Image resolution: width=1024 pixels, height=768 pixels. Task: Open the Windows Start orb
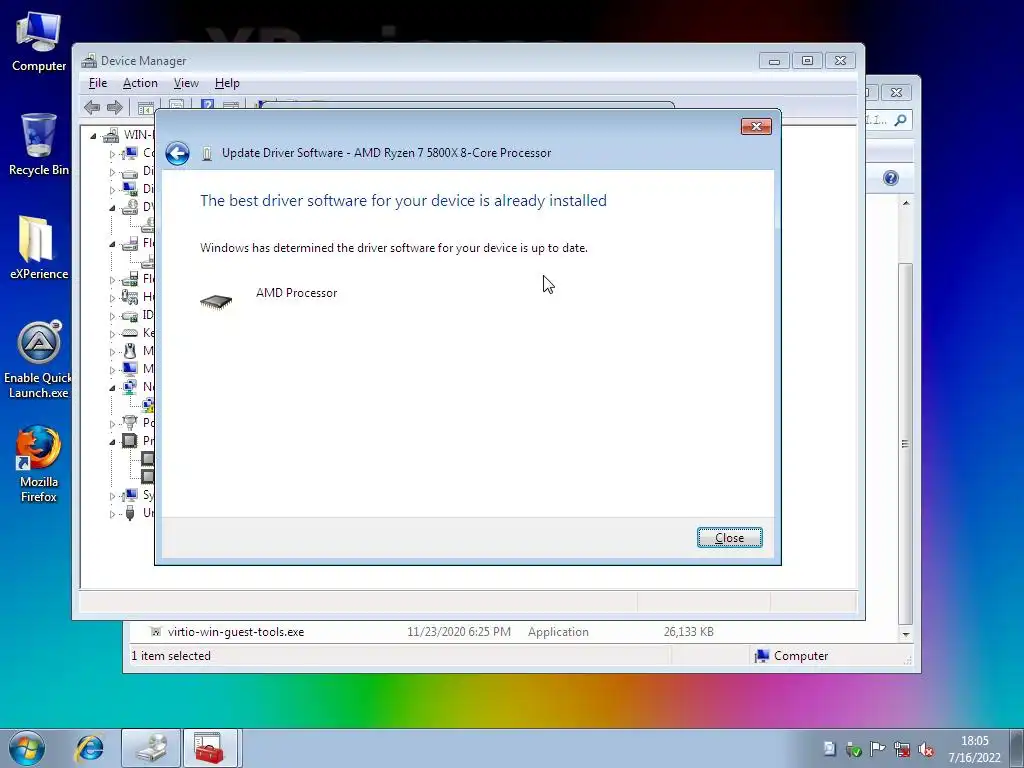click(27, 748)
